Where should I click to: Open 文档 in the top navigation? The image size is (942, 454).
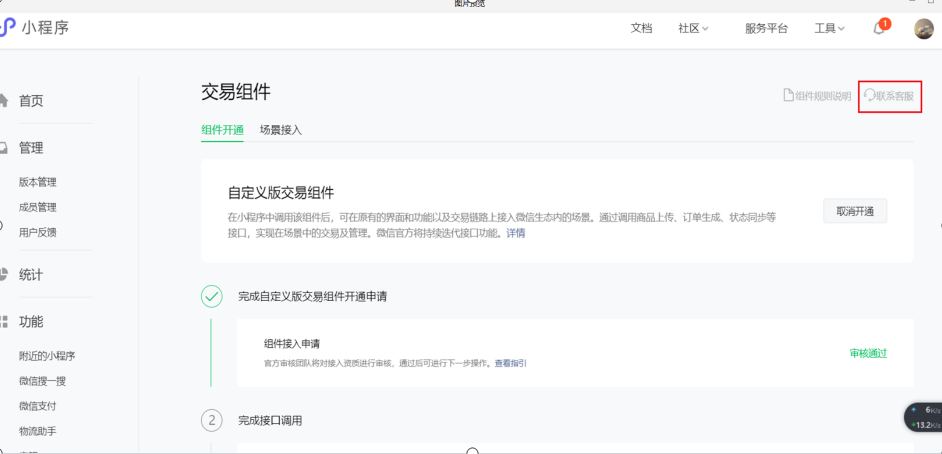[641, 28]
